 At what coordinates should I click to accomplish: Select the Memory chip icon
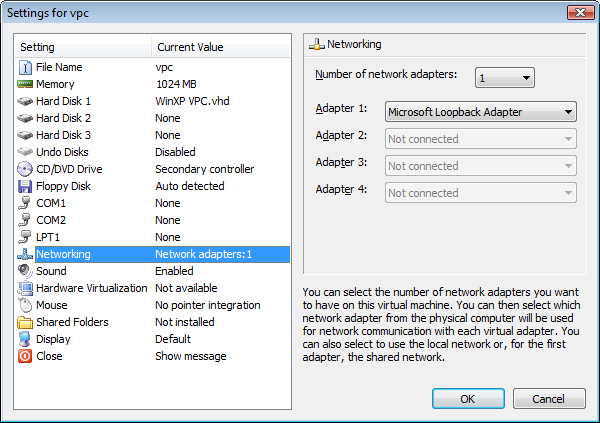click(25, 84)
